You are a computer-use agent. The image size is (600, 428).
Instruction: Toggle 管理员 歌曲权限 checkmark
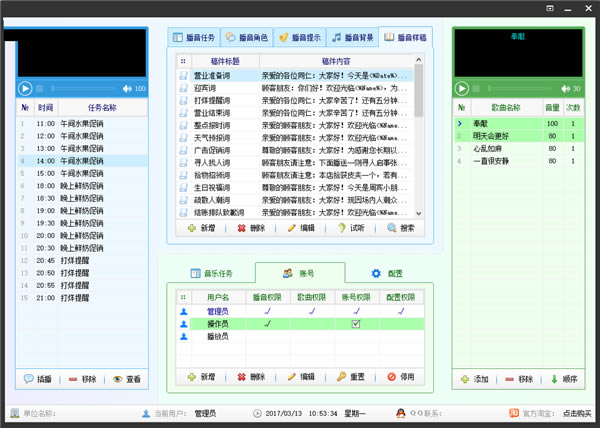point(312,312)
